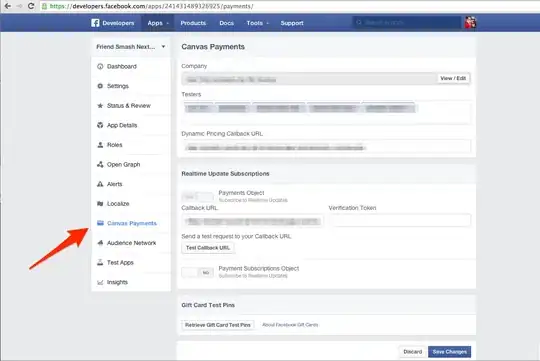
Task: Open About Facebook Gift Cards link
Action: pos(290,325)
